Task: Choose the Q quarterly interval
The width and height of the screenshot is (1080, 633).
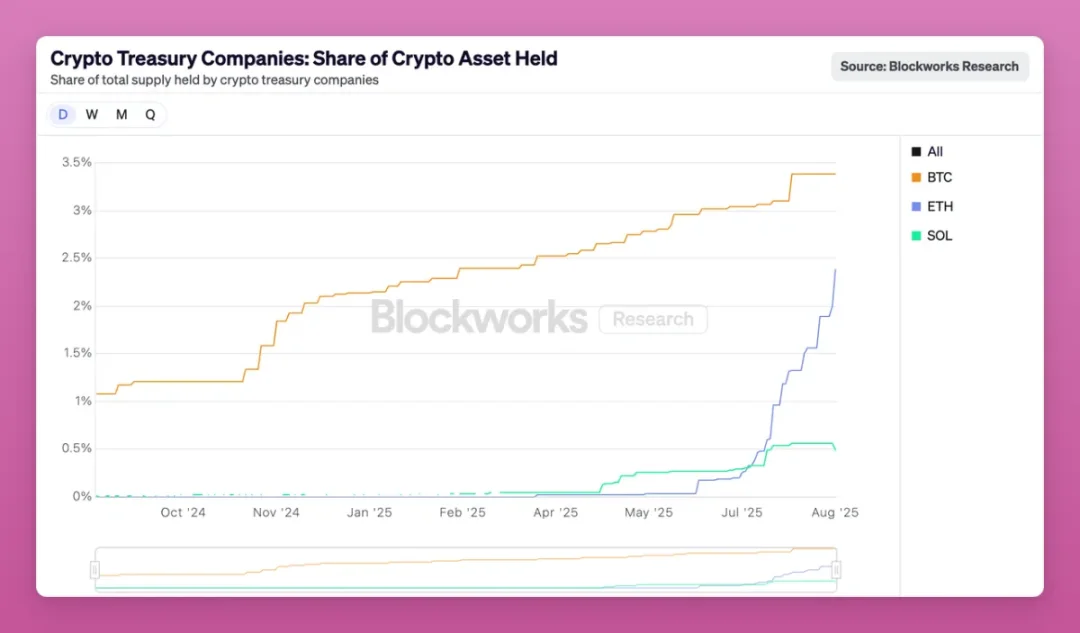Action: tap(150, 114)
